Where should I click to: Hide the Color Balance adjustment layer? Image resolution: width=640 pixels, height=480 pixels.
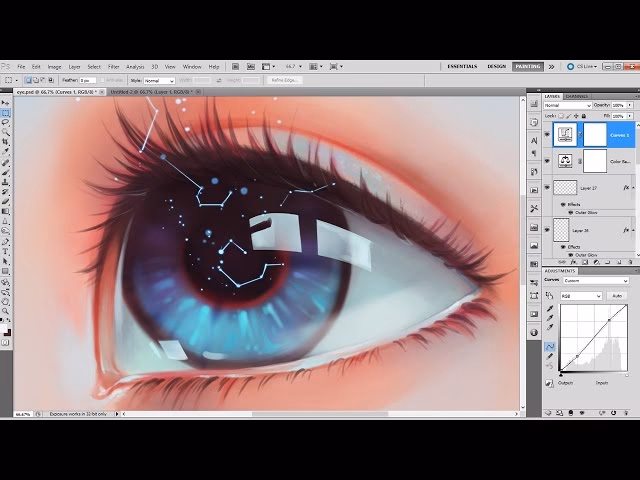coord(547,161)
